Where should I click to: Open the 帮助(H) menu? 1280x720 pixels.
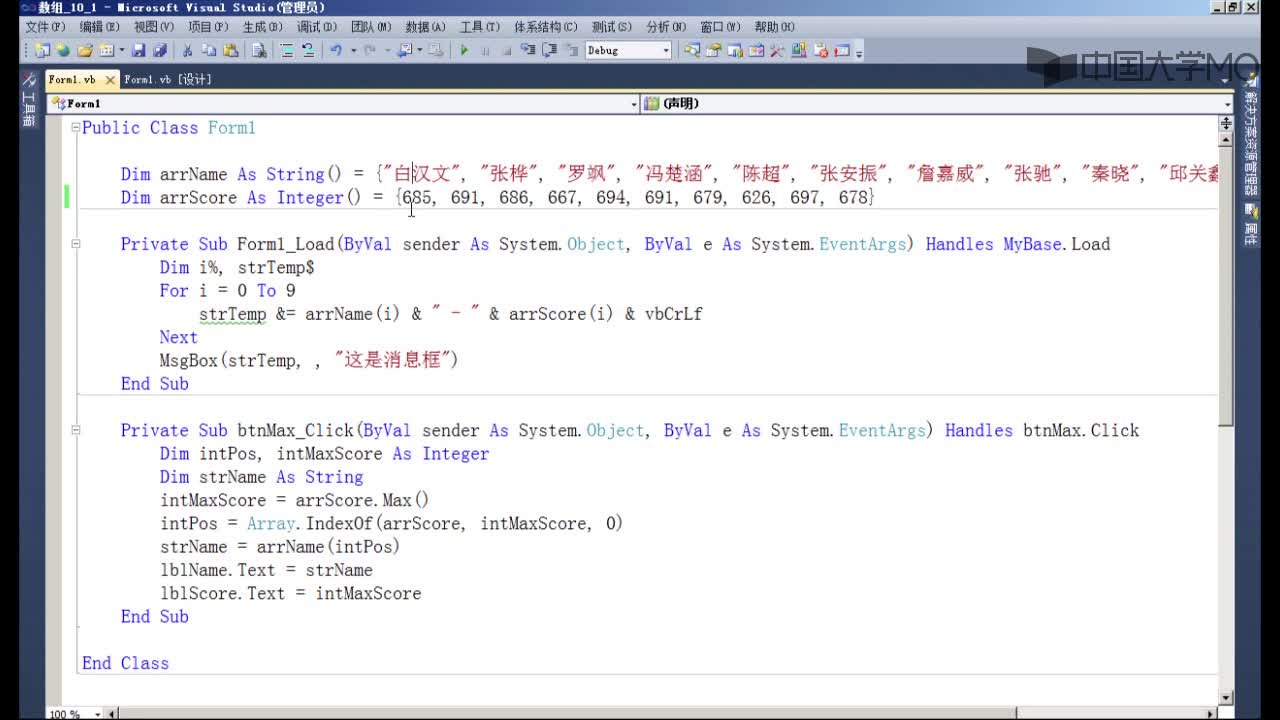pos(774,27)
